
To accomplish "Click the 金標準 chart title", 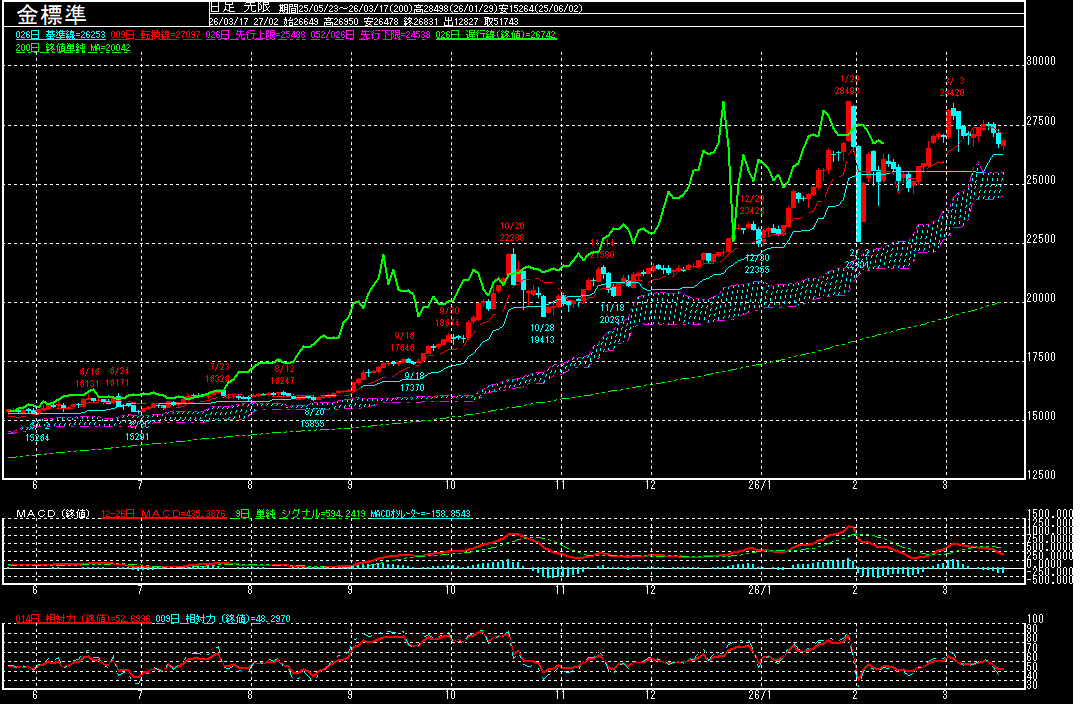I will point(51,14).
